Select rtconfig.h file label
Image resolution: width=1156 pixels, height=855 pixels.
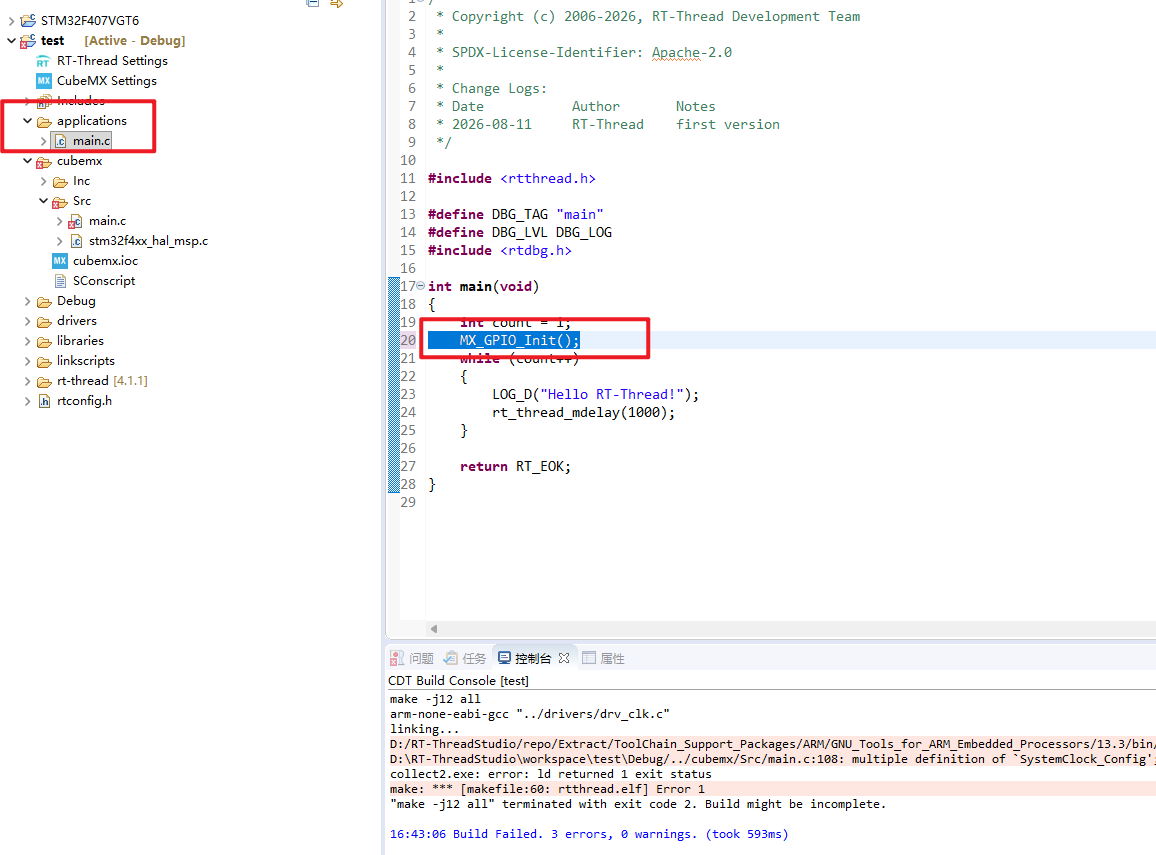(x=85, y=400)
